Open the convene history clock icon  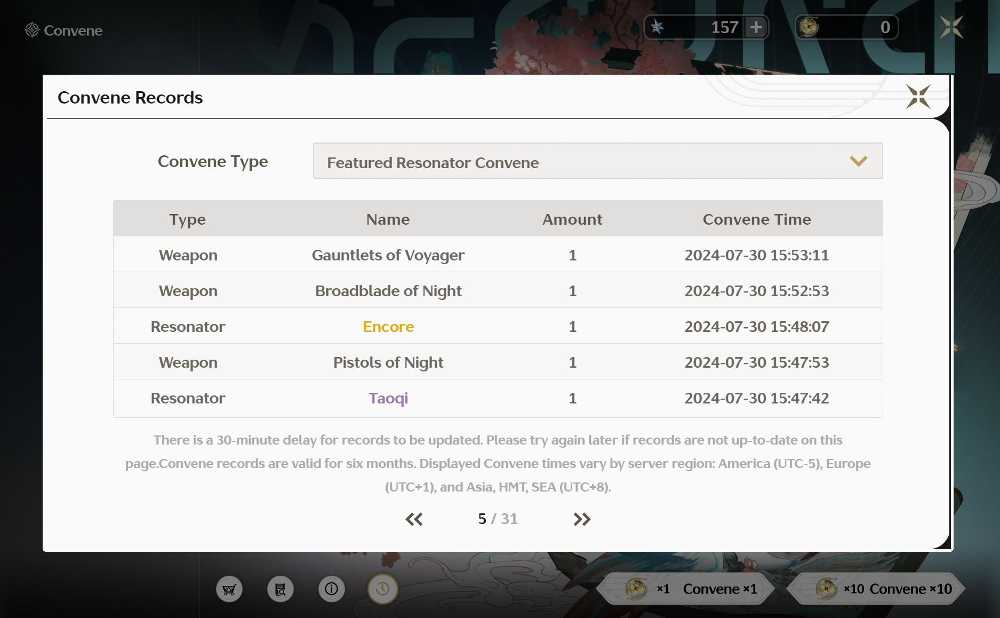382,589
